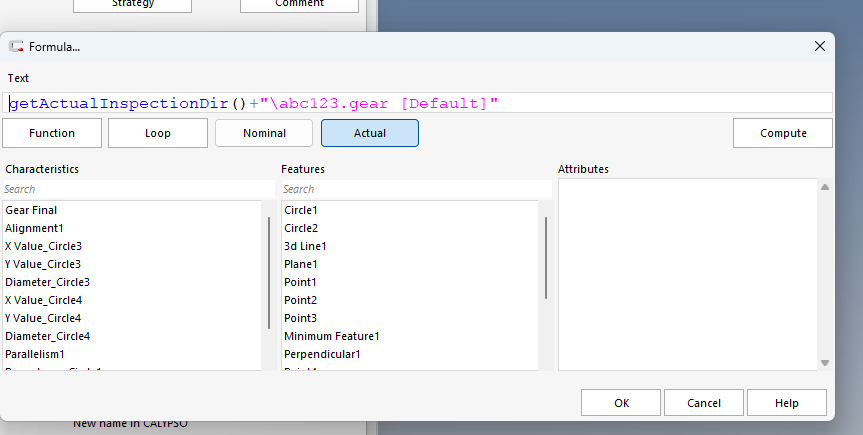The width and height of the screenshot is (863, 435).
Task: Select Gear Final in Characteristics list
Action: pos(31,210)
